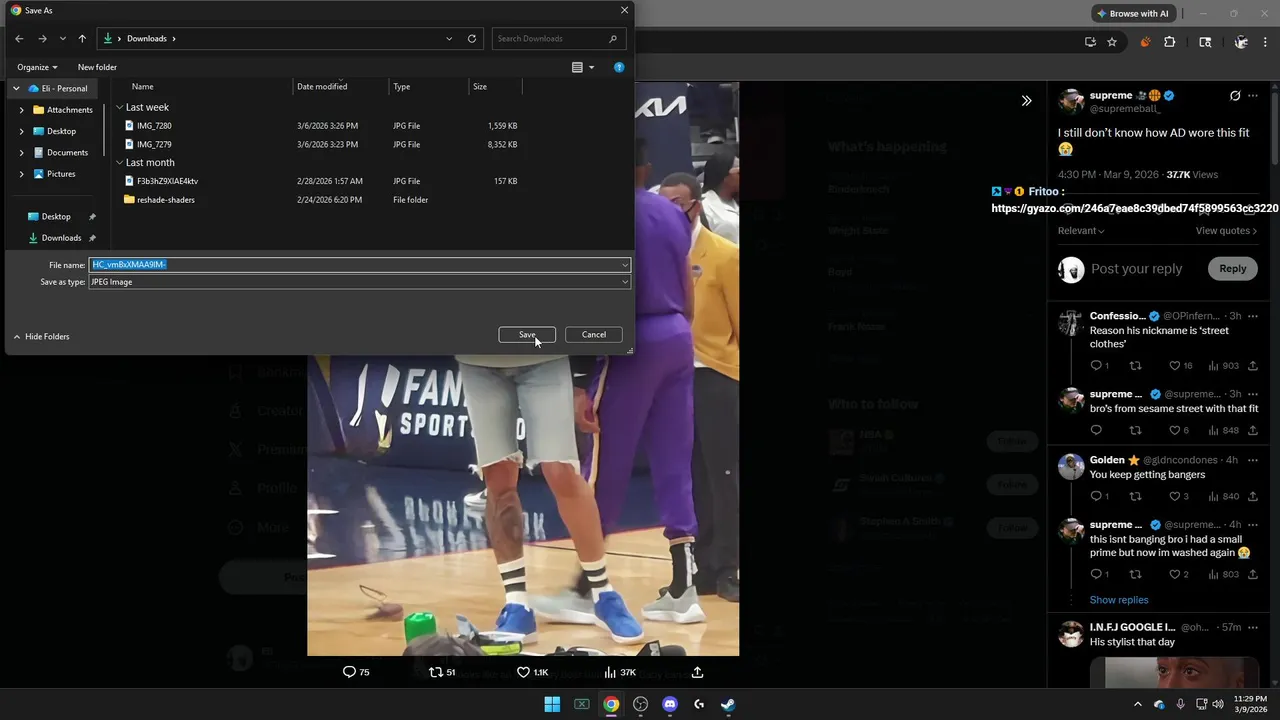Share the 'isnt banging bro' reply
Image resolution: width=1280 pixels, height=720 pixels.
tap(1253, 574)
